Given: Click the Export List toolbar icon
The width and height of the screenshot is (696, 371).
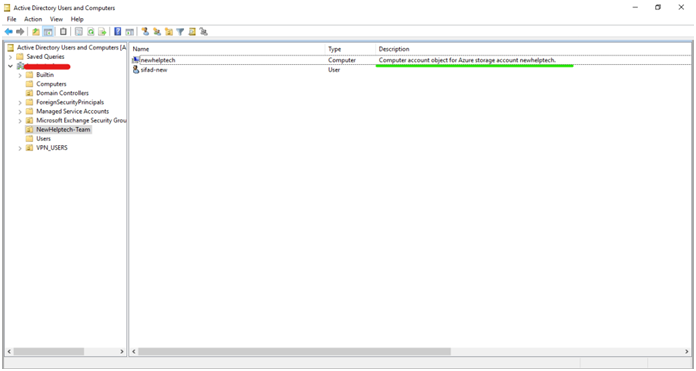Looking at the screenshot, I should (102, 32).
